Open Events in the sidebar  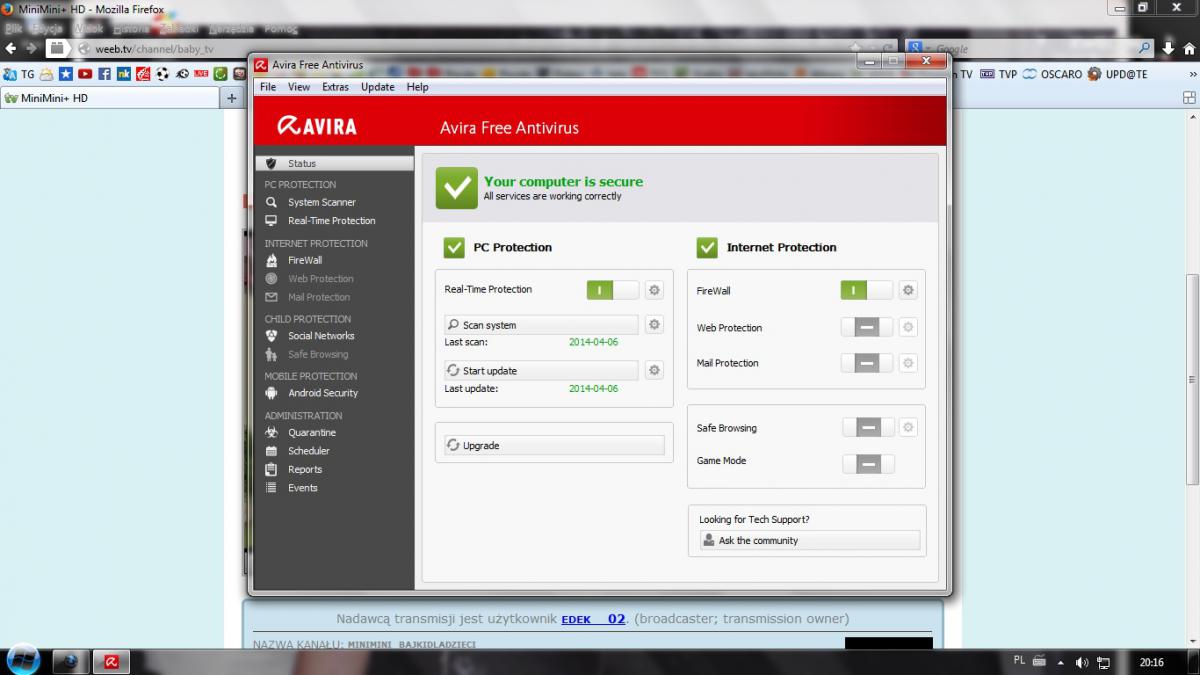tap(303, 488)
